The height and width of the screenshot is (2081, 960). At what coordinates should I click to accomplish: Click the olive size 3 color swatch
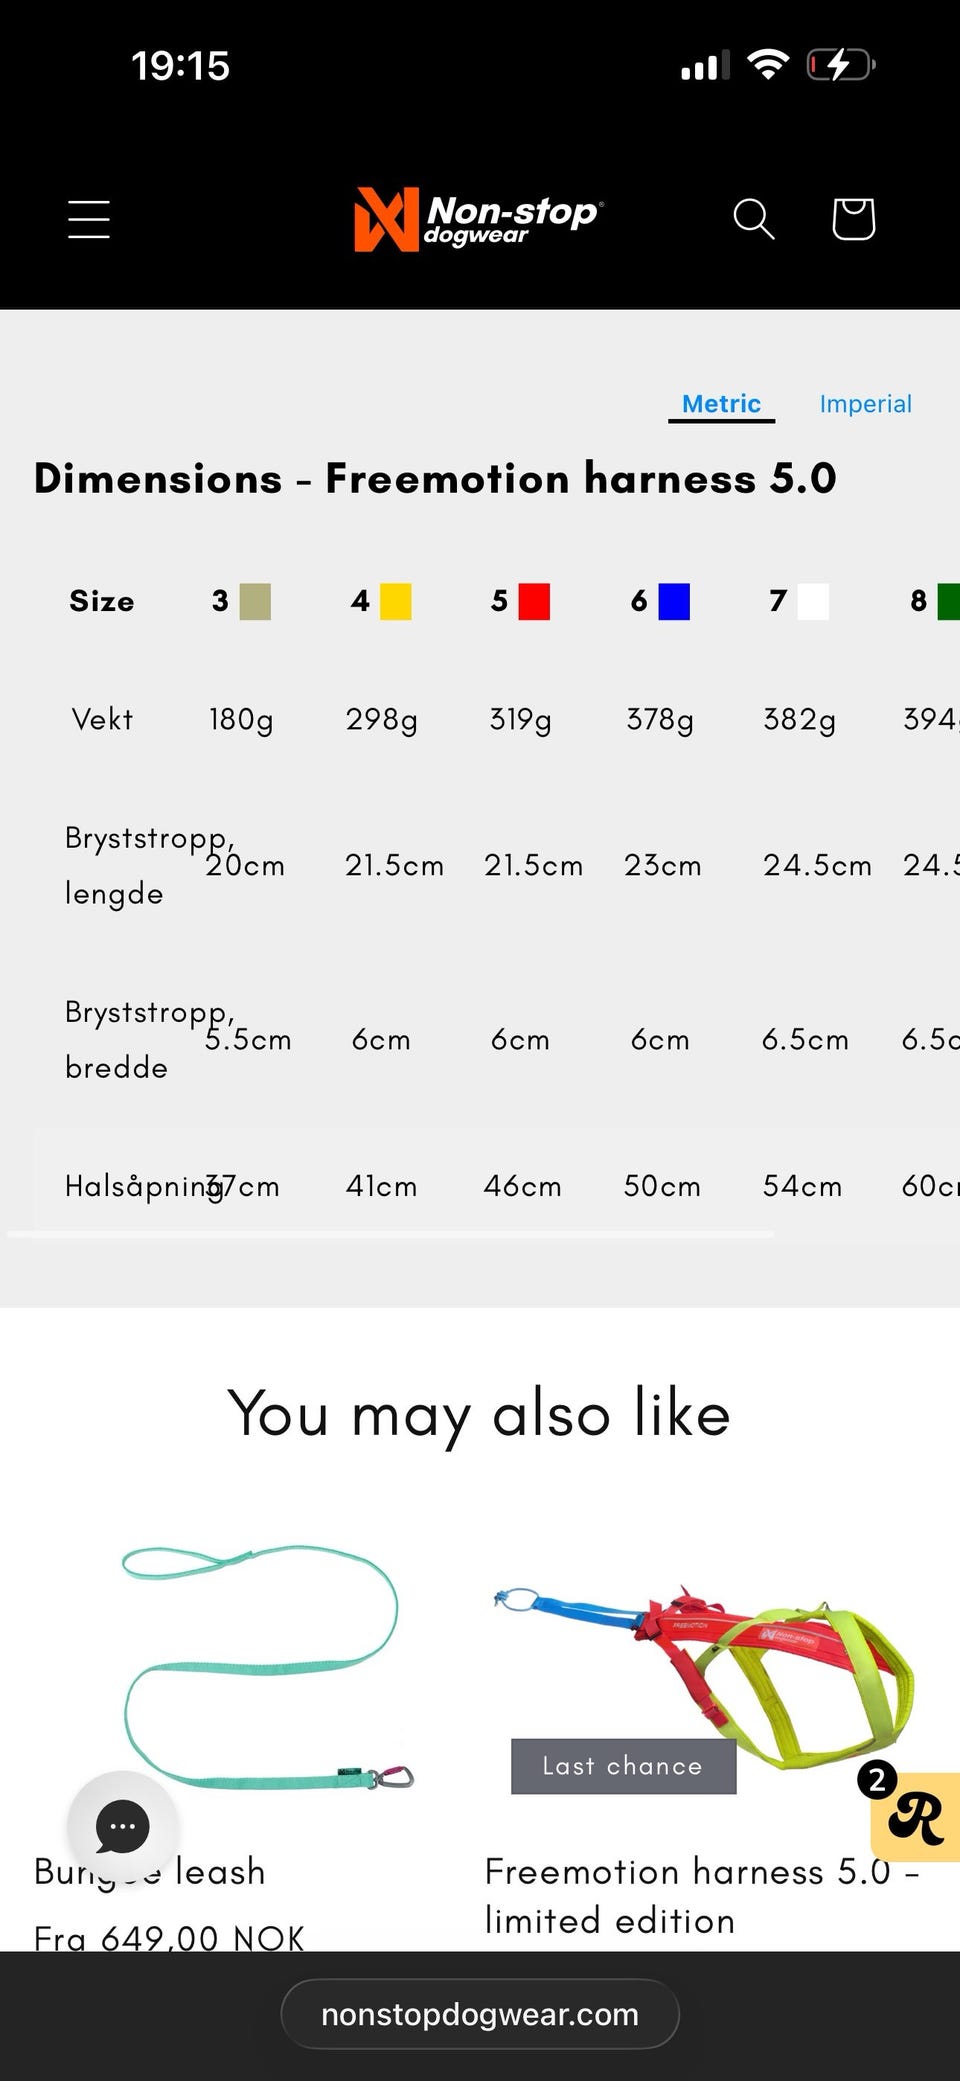click(x=255, y=602)
